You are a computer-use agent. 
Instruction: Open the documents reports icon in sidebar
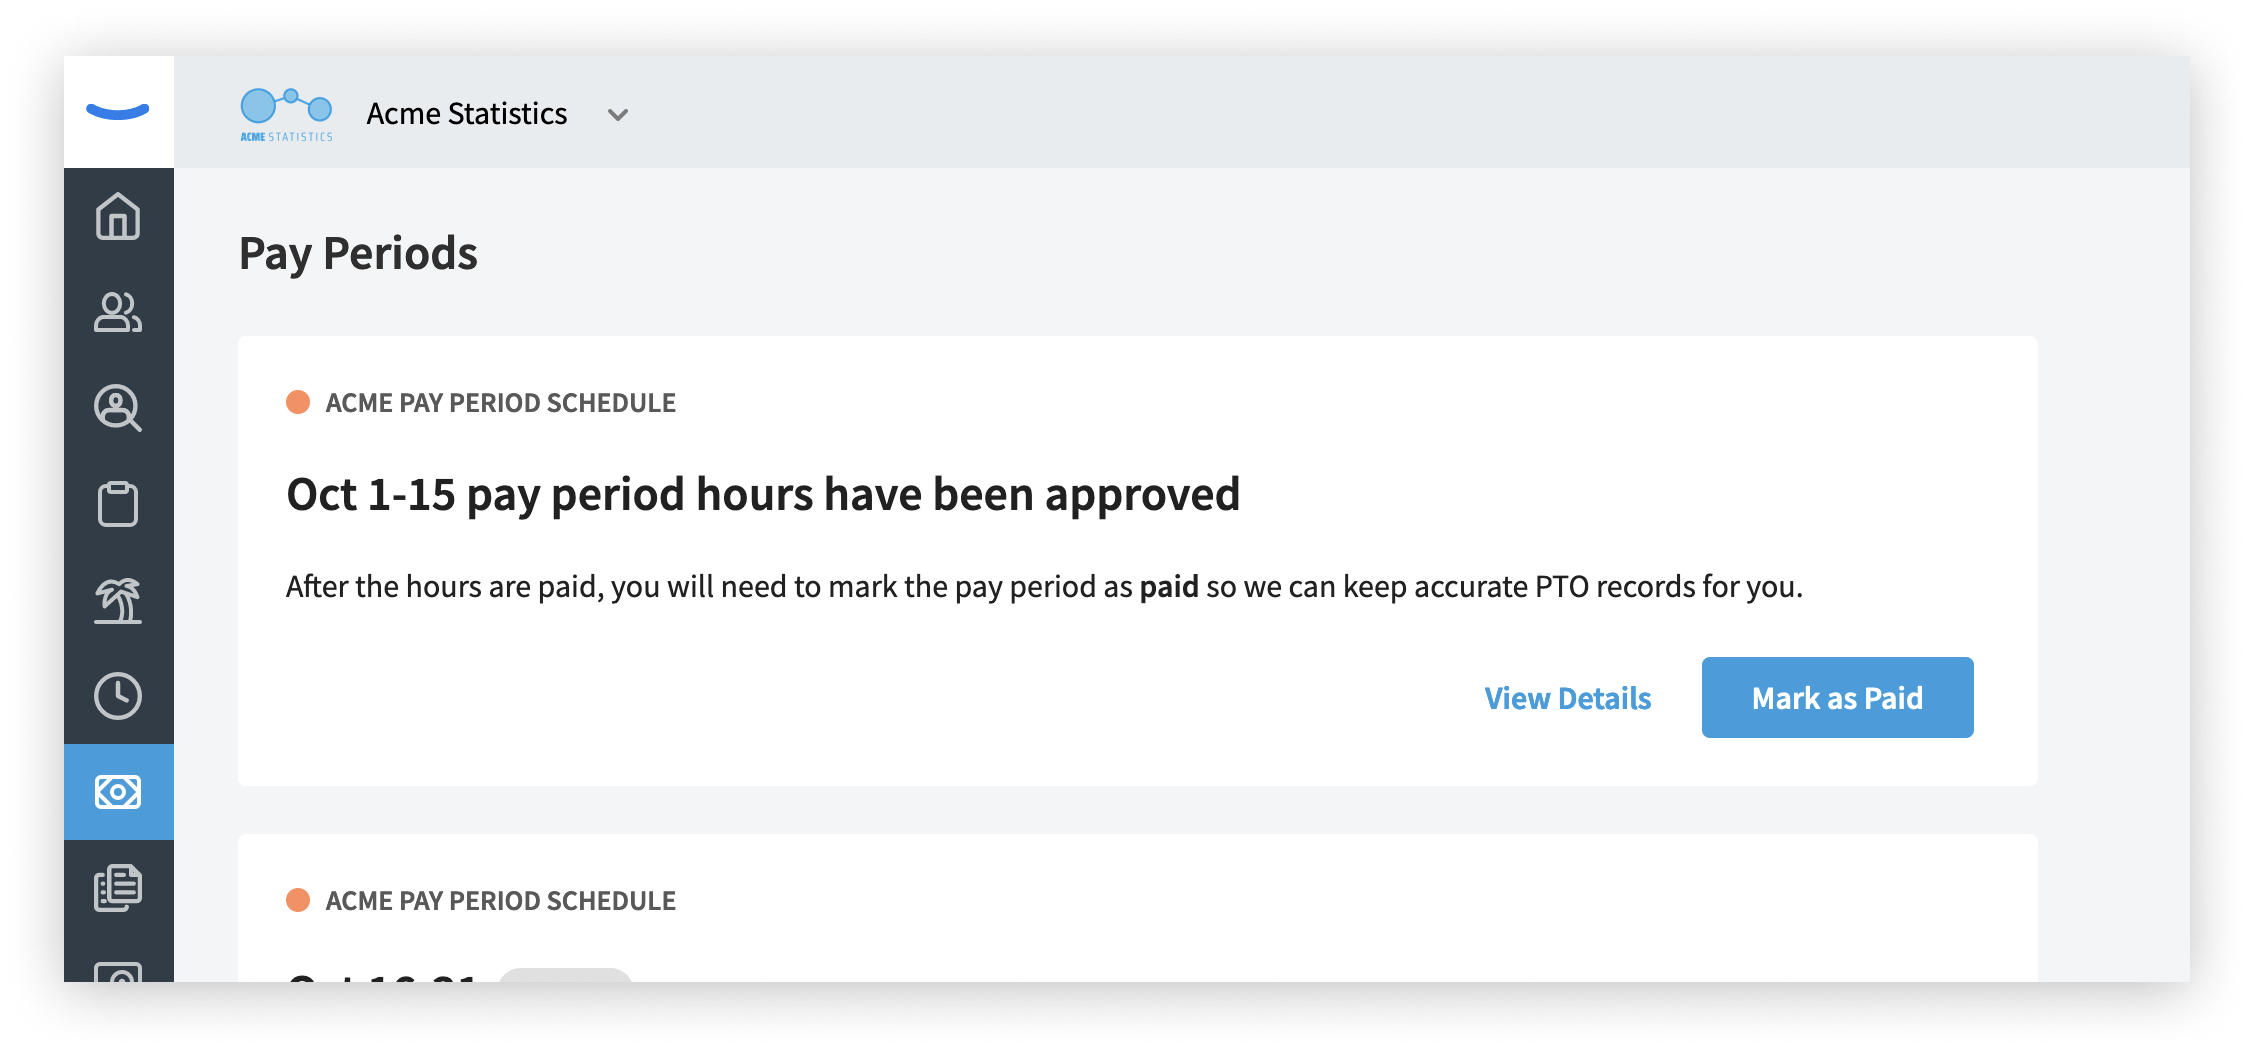coord(118,888)
